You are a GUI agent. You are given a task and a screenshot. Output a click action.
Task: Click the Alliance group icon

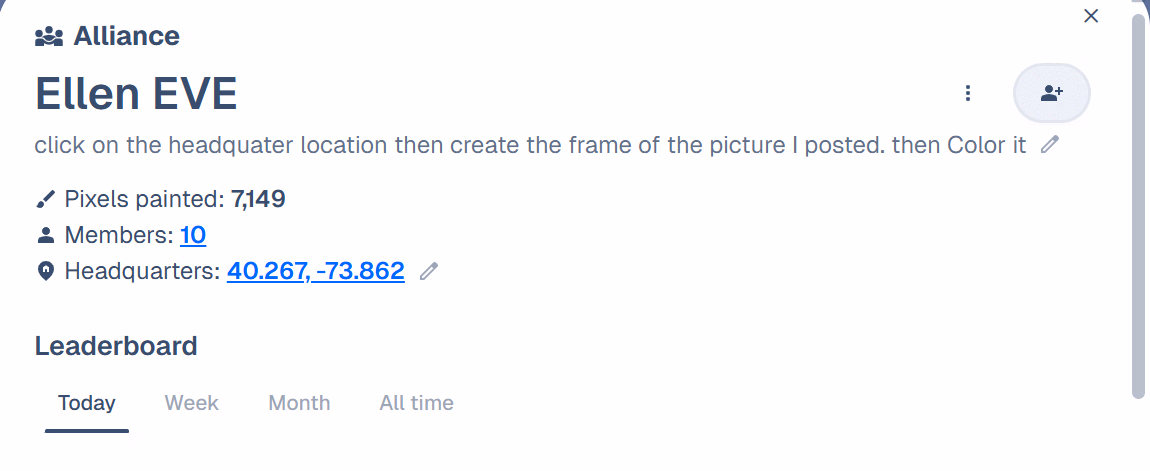[x=48, y=37]
